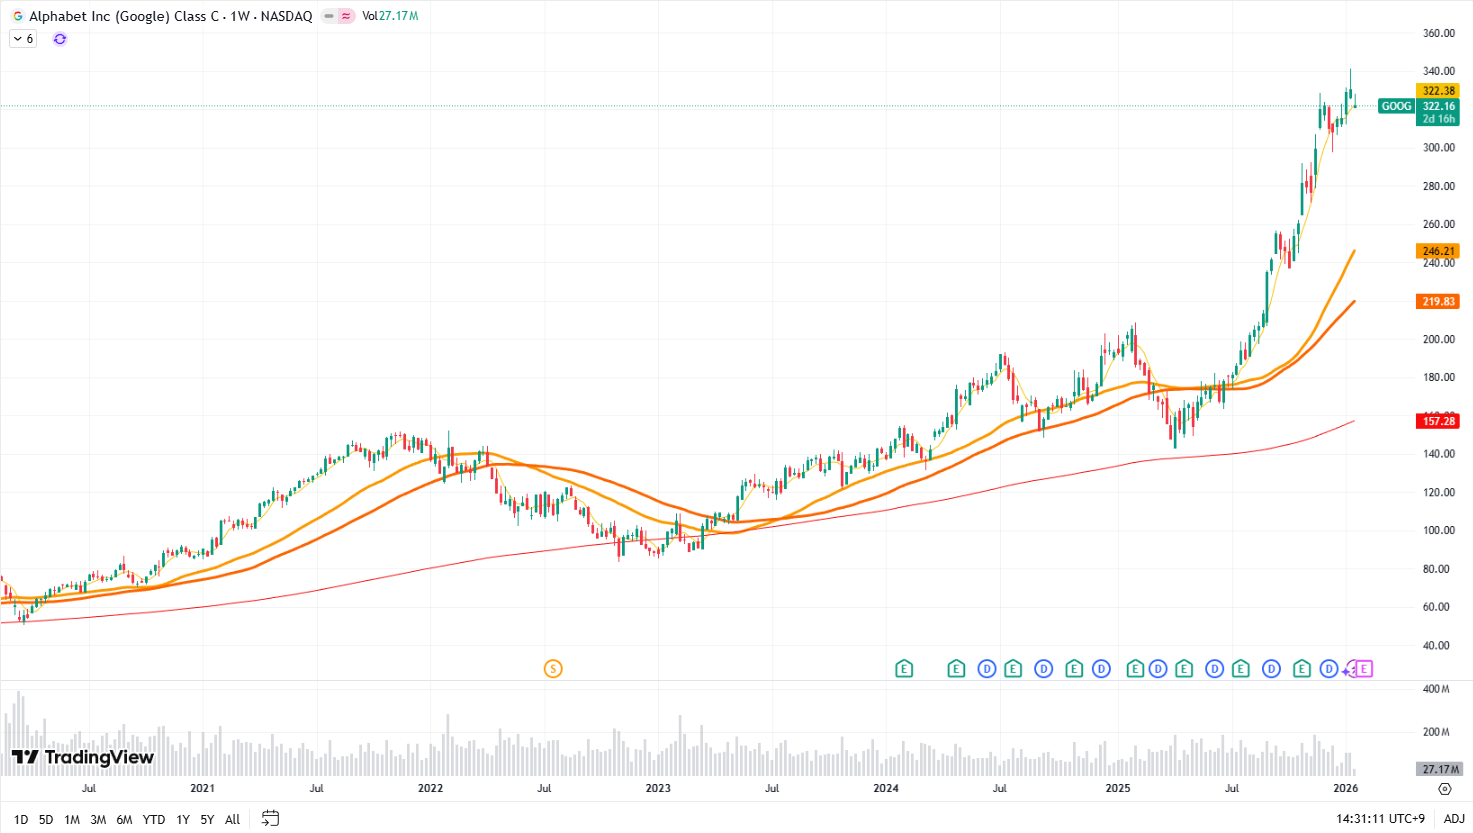Click the yellow 322.38 moving average label

1438,91
